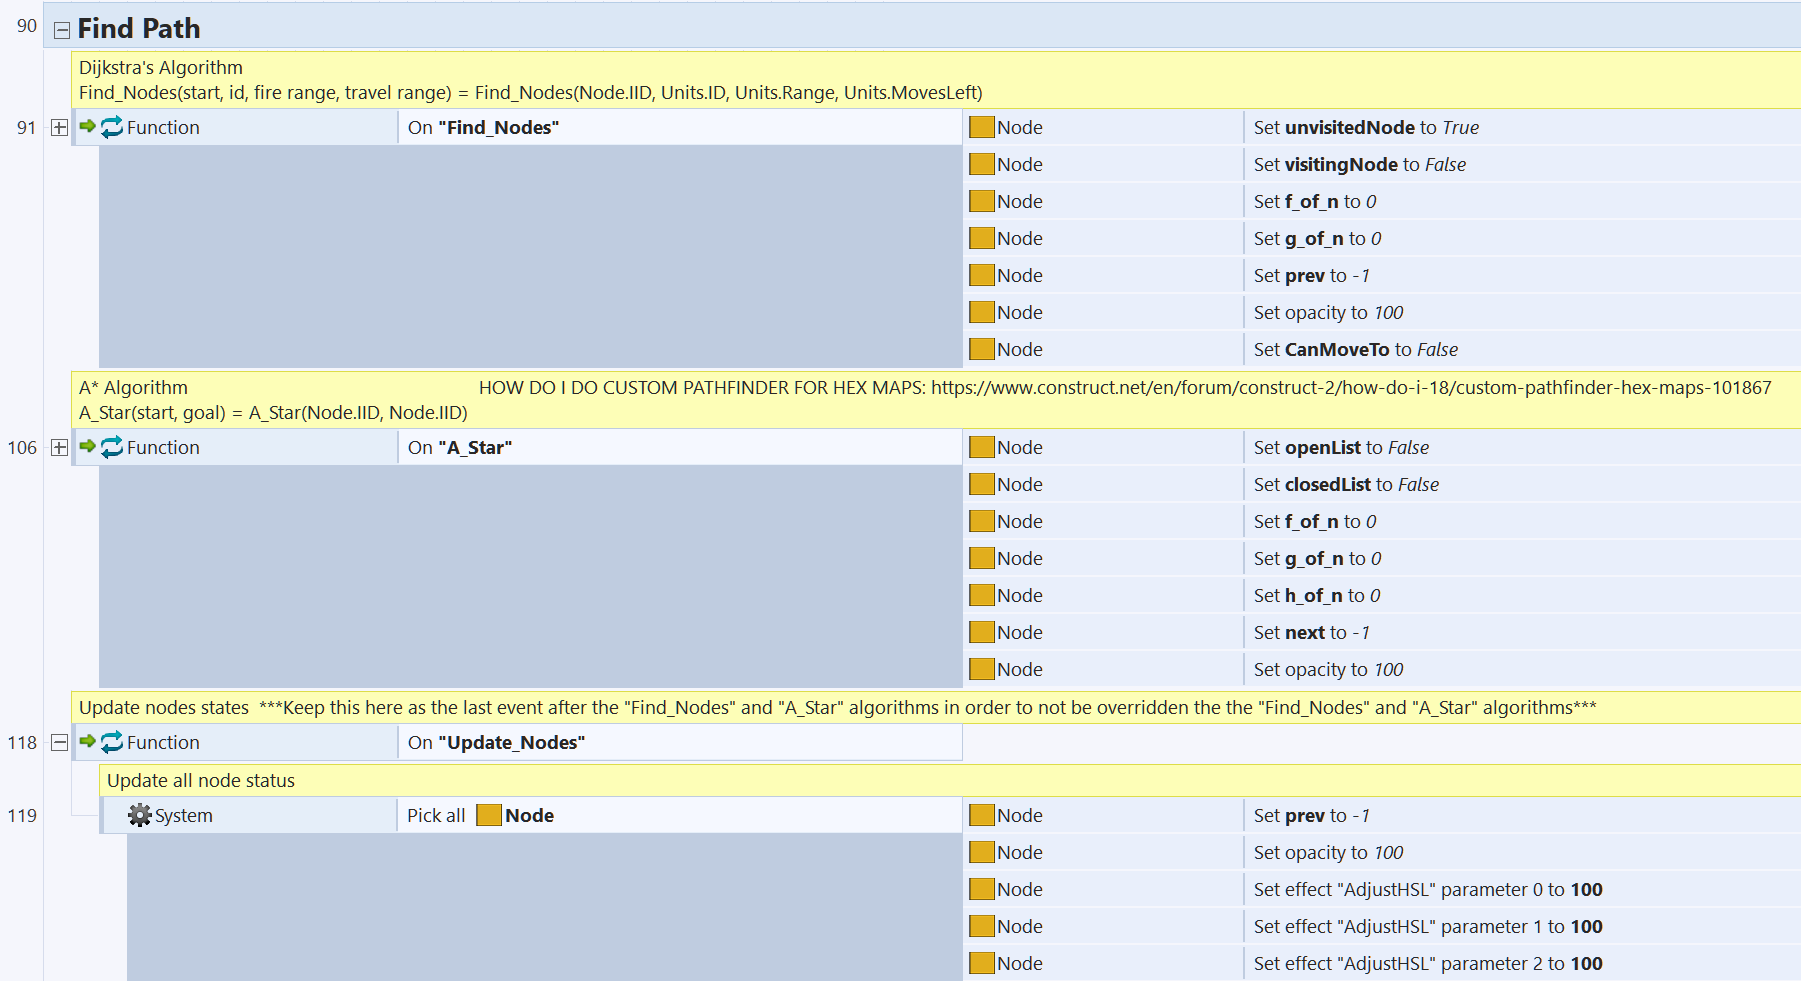Viewport: 1801px width, 981px height.
Task: Click the Function icon for Update_Nodes event
Action: pyautogui.click(x=111, y=743)
